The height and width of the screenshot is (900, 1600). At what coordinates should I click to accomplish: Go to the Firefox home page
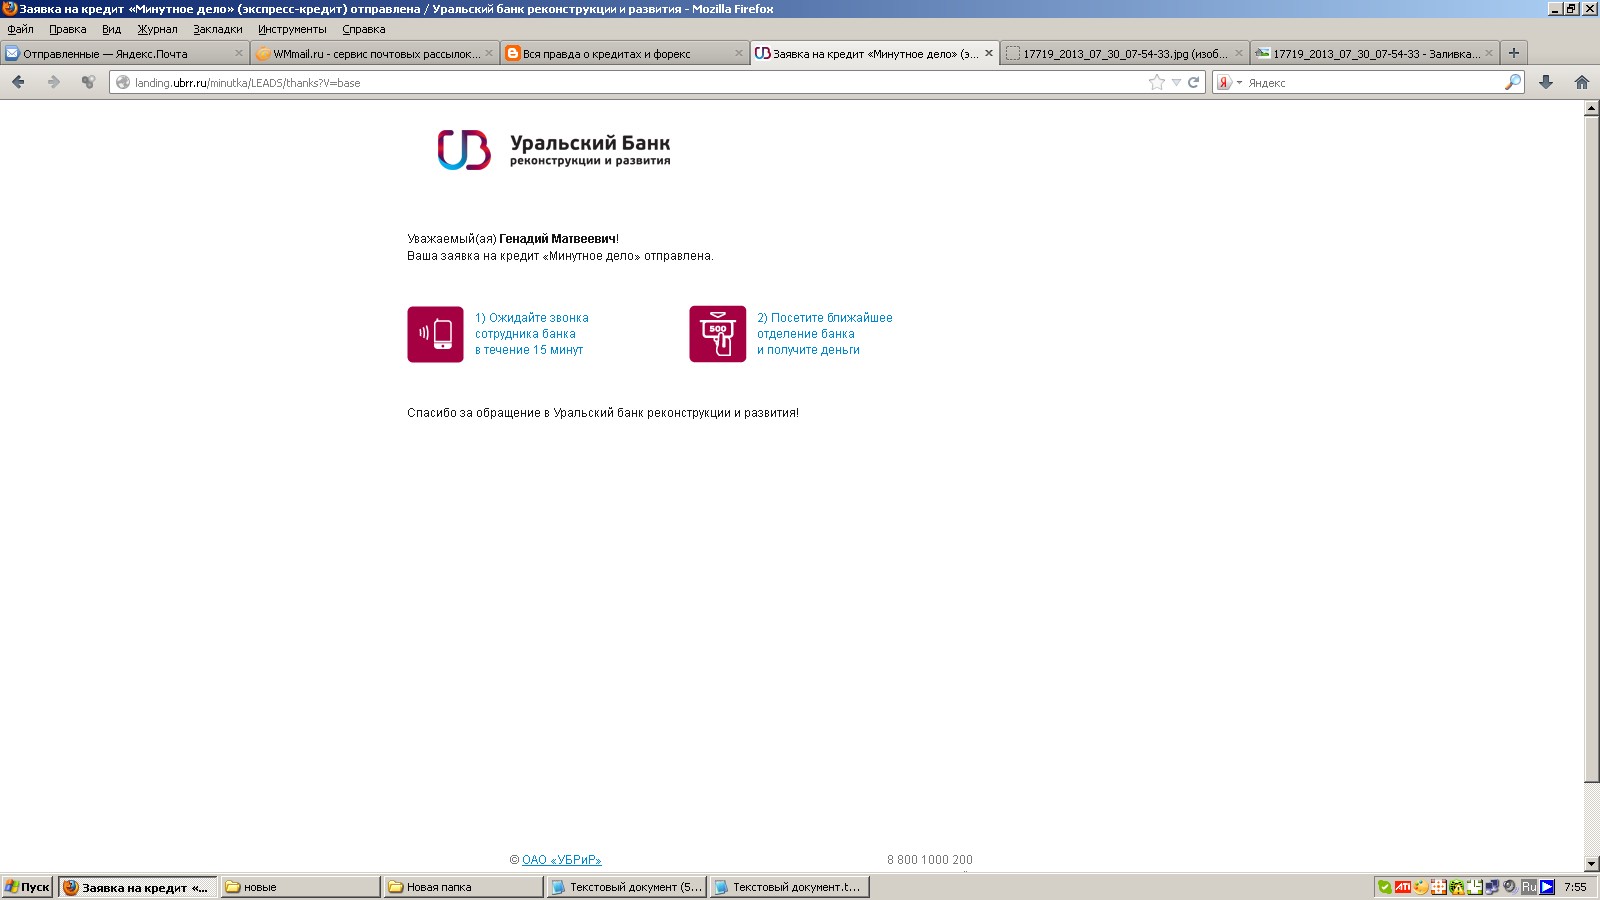(1582, 82)
